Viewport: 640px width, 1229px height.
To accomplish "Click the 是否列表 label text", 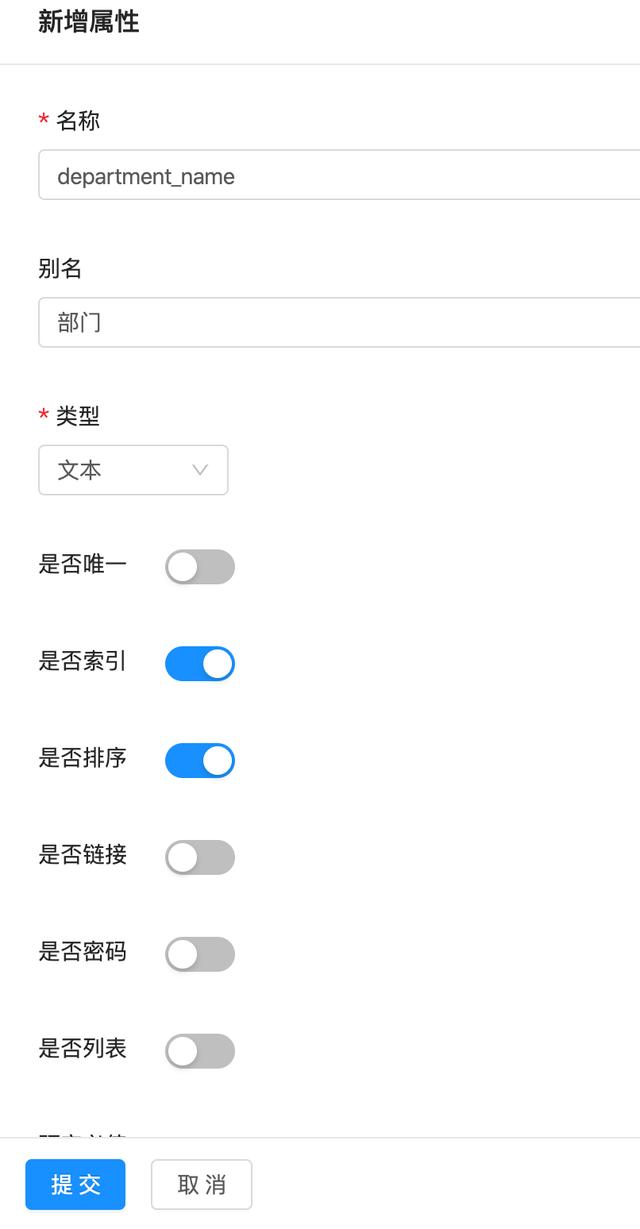I will tap(83, 1049).
